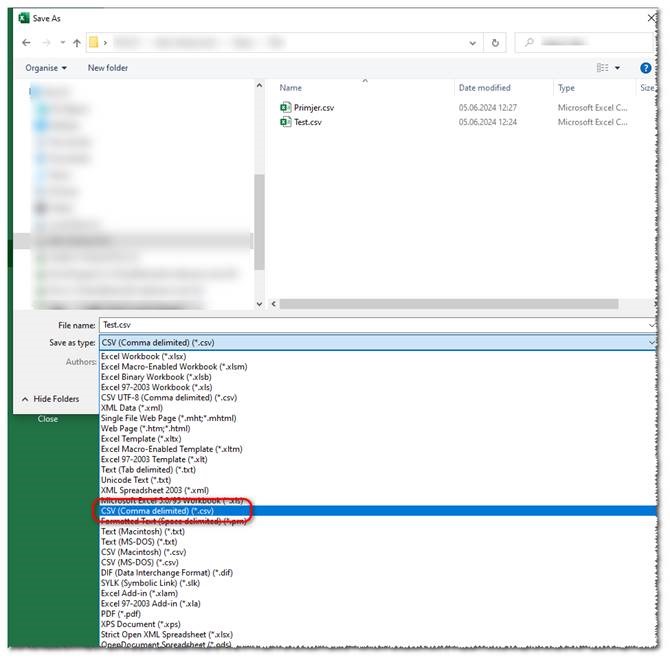
Task: Go up one folder level
Action: [x=77, y=43]
